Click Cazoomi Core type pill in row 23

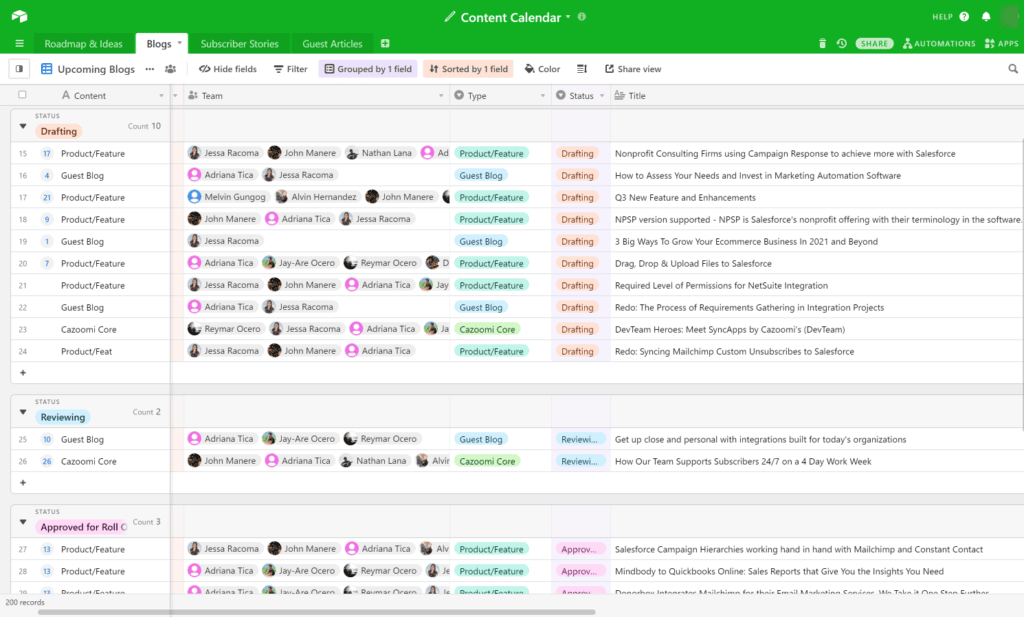[x=487, y=329]
